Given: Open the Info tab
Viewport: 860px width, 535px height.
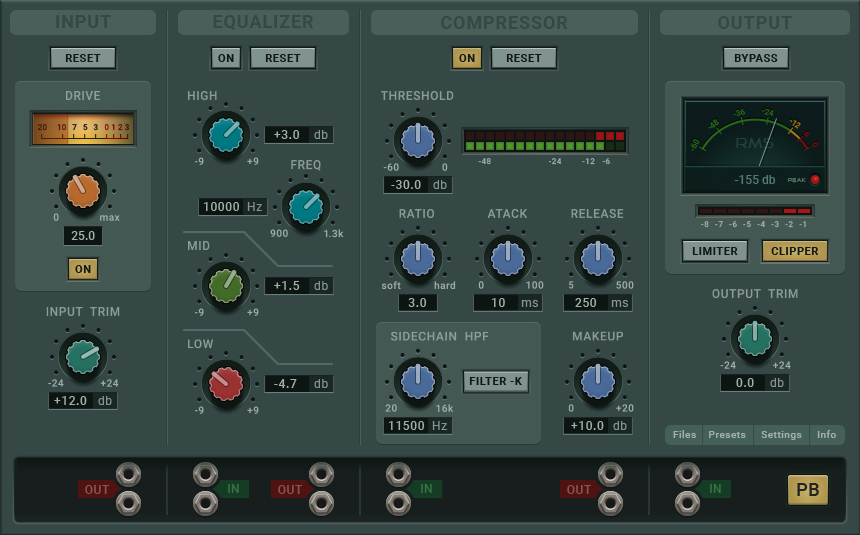Looking at the screenshot, I should tap(826, 435).
